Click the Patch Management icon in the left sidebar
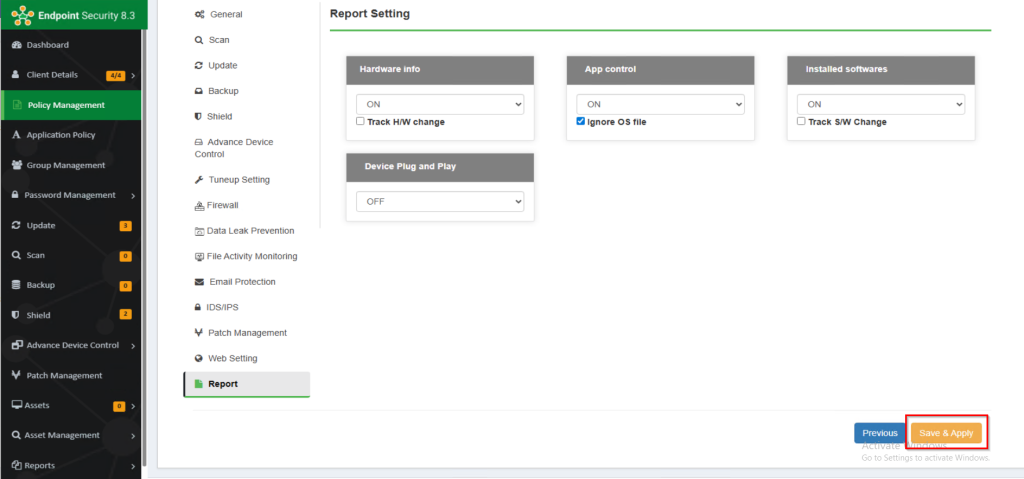The height and width of the screenshot is (479, 1024). click(16, 375)
